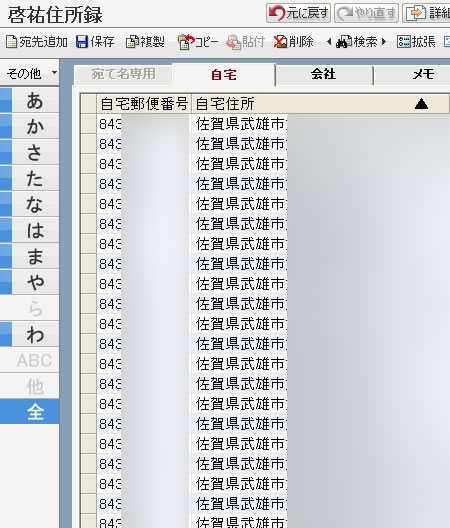Delete entry with the 削除 icon

point(280,42)
